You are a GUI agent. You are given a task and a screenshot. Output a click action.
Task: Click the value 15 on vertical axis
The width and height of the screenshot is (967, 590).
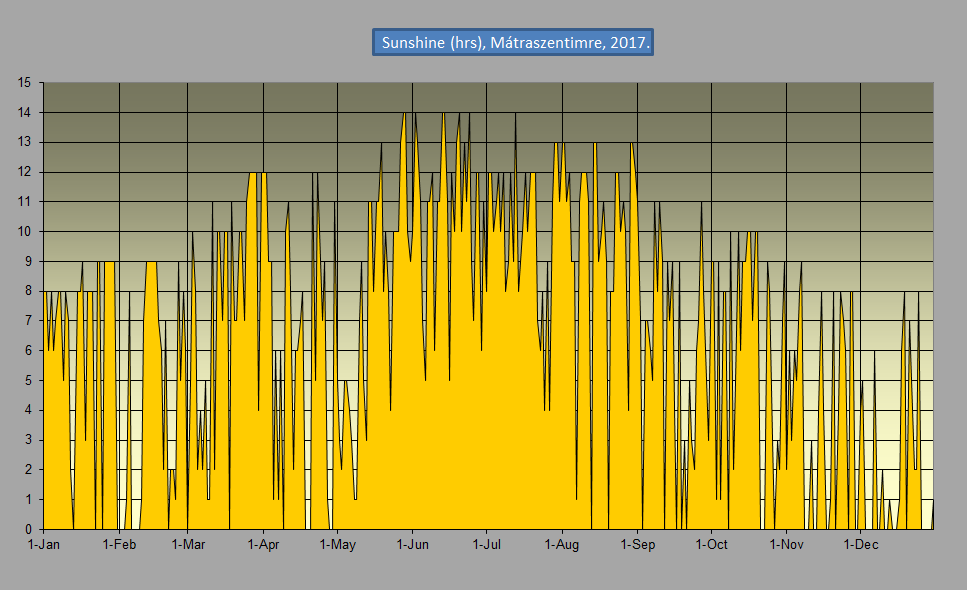(24, 83)
